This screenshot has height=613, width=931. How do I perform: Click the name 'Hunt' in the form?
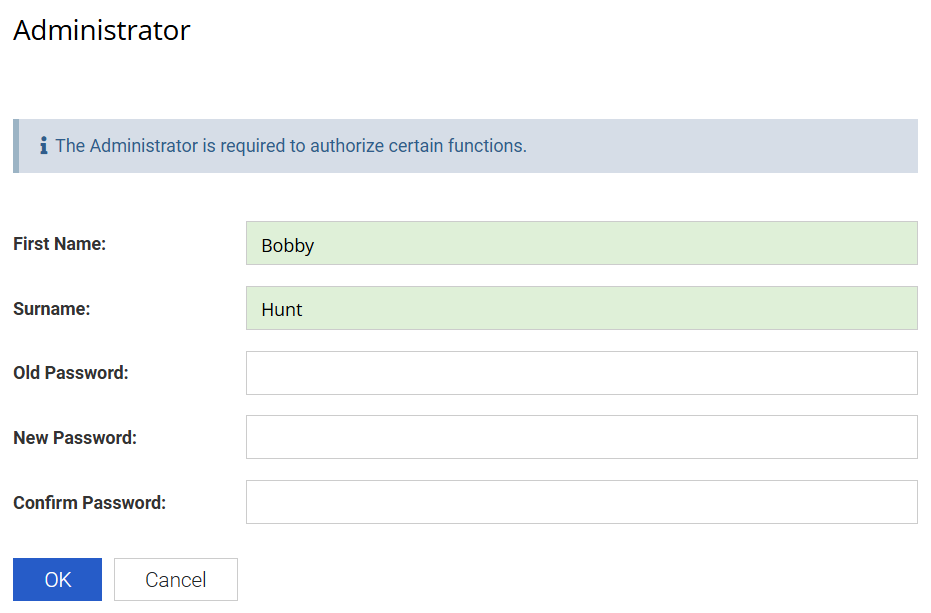coord(282,310)
